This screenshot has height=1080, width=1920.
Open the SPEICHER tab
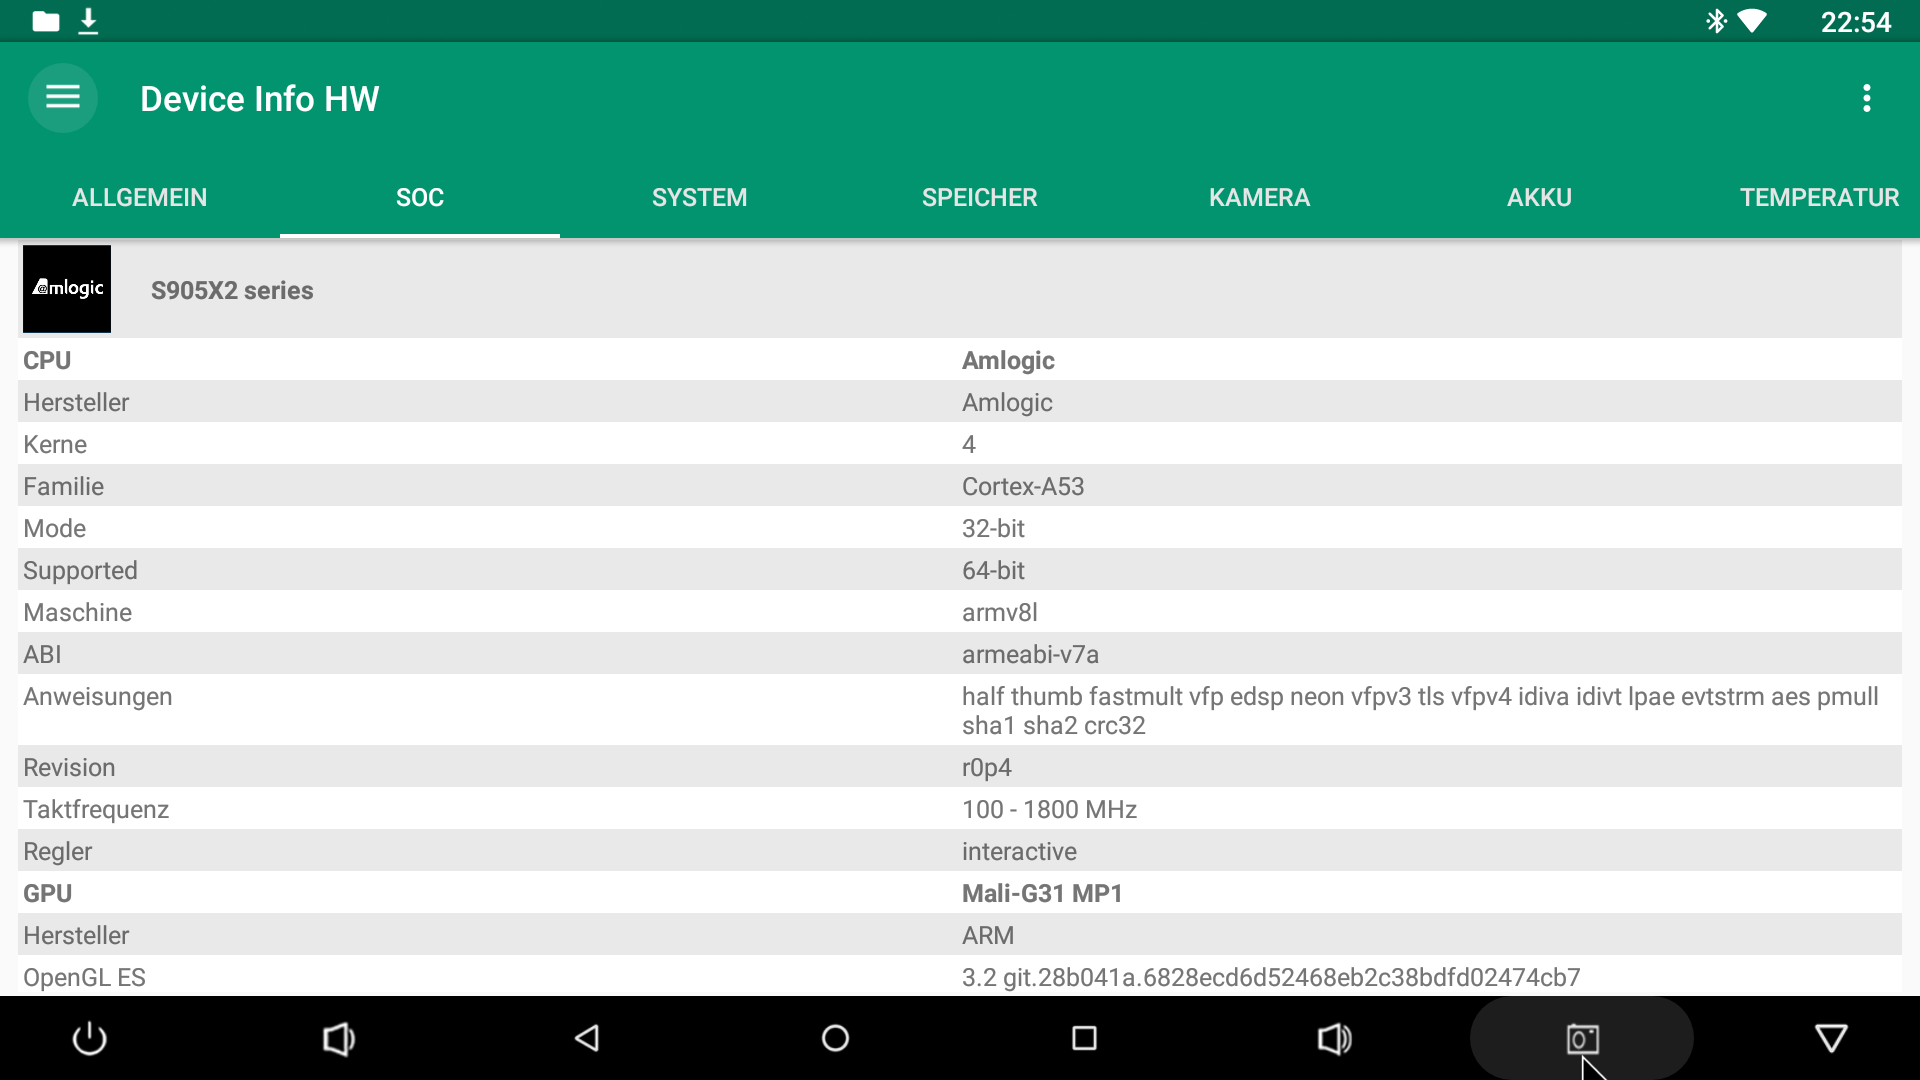pos(980,197)
